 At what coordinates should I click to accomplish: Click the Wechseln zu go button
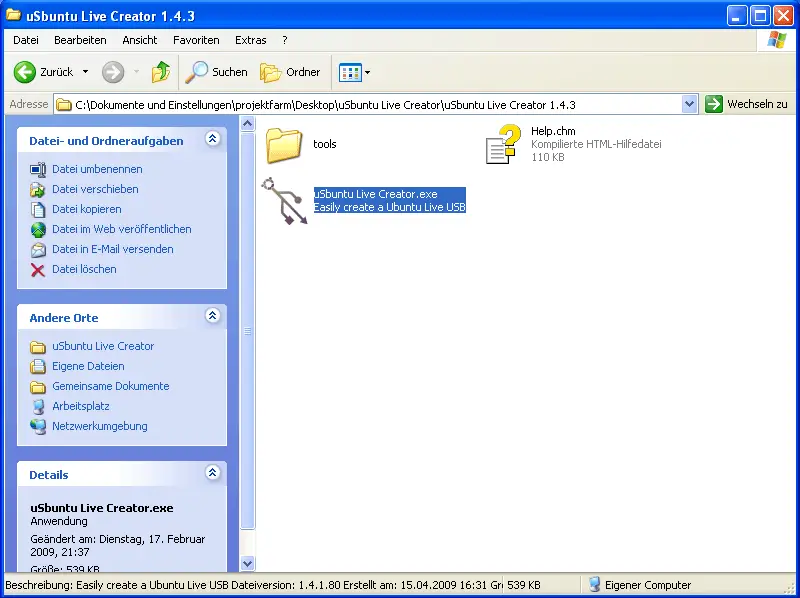coord(746,104)
